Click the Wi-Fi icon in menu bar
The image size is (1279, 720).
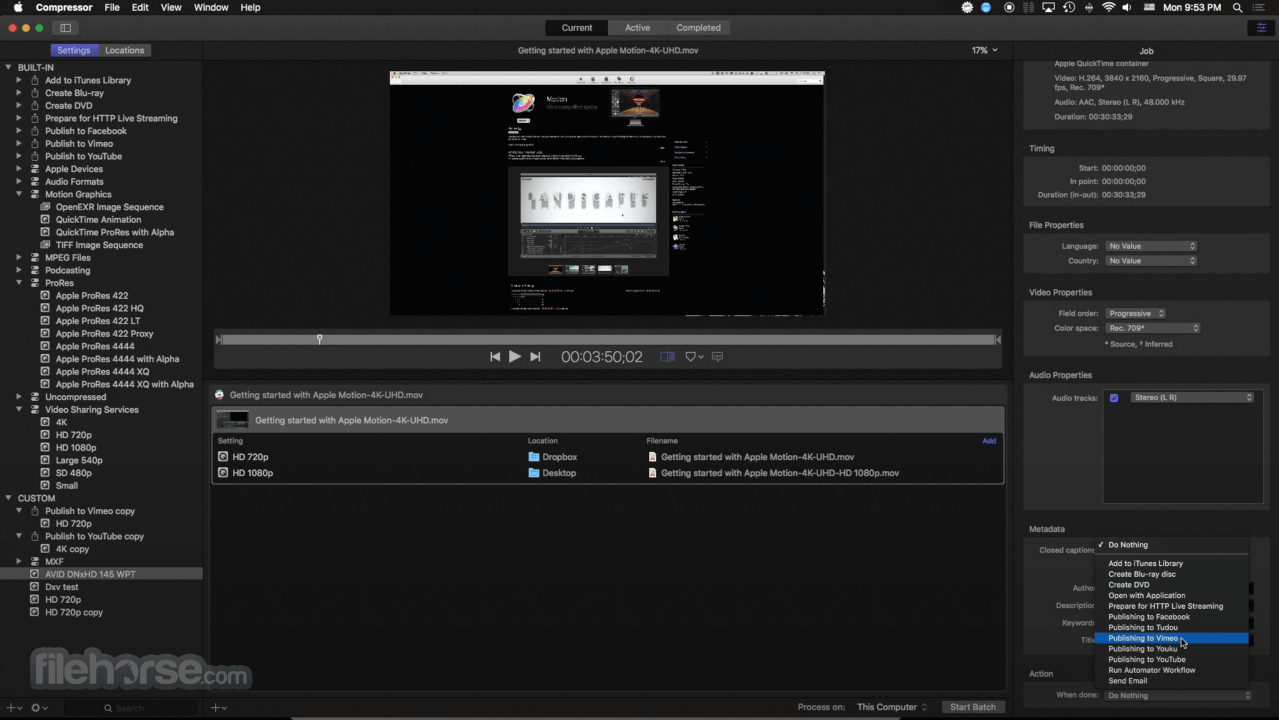pyautogui.click(x=1109, y=7)
